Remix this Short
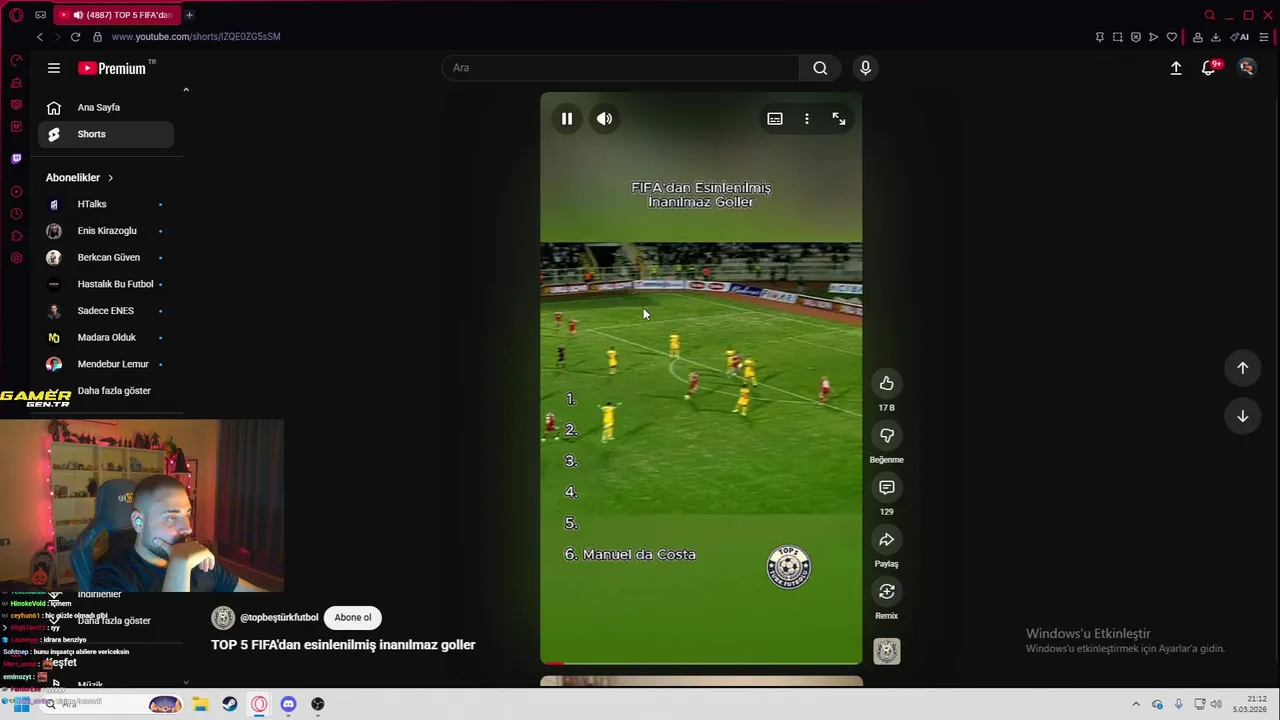Image resolution: width=1280 pixels, height=720 pixels. pyautogui.click(x=887, y=591)
